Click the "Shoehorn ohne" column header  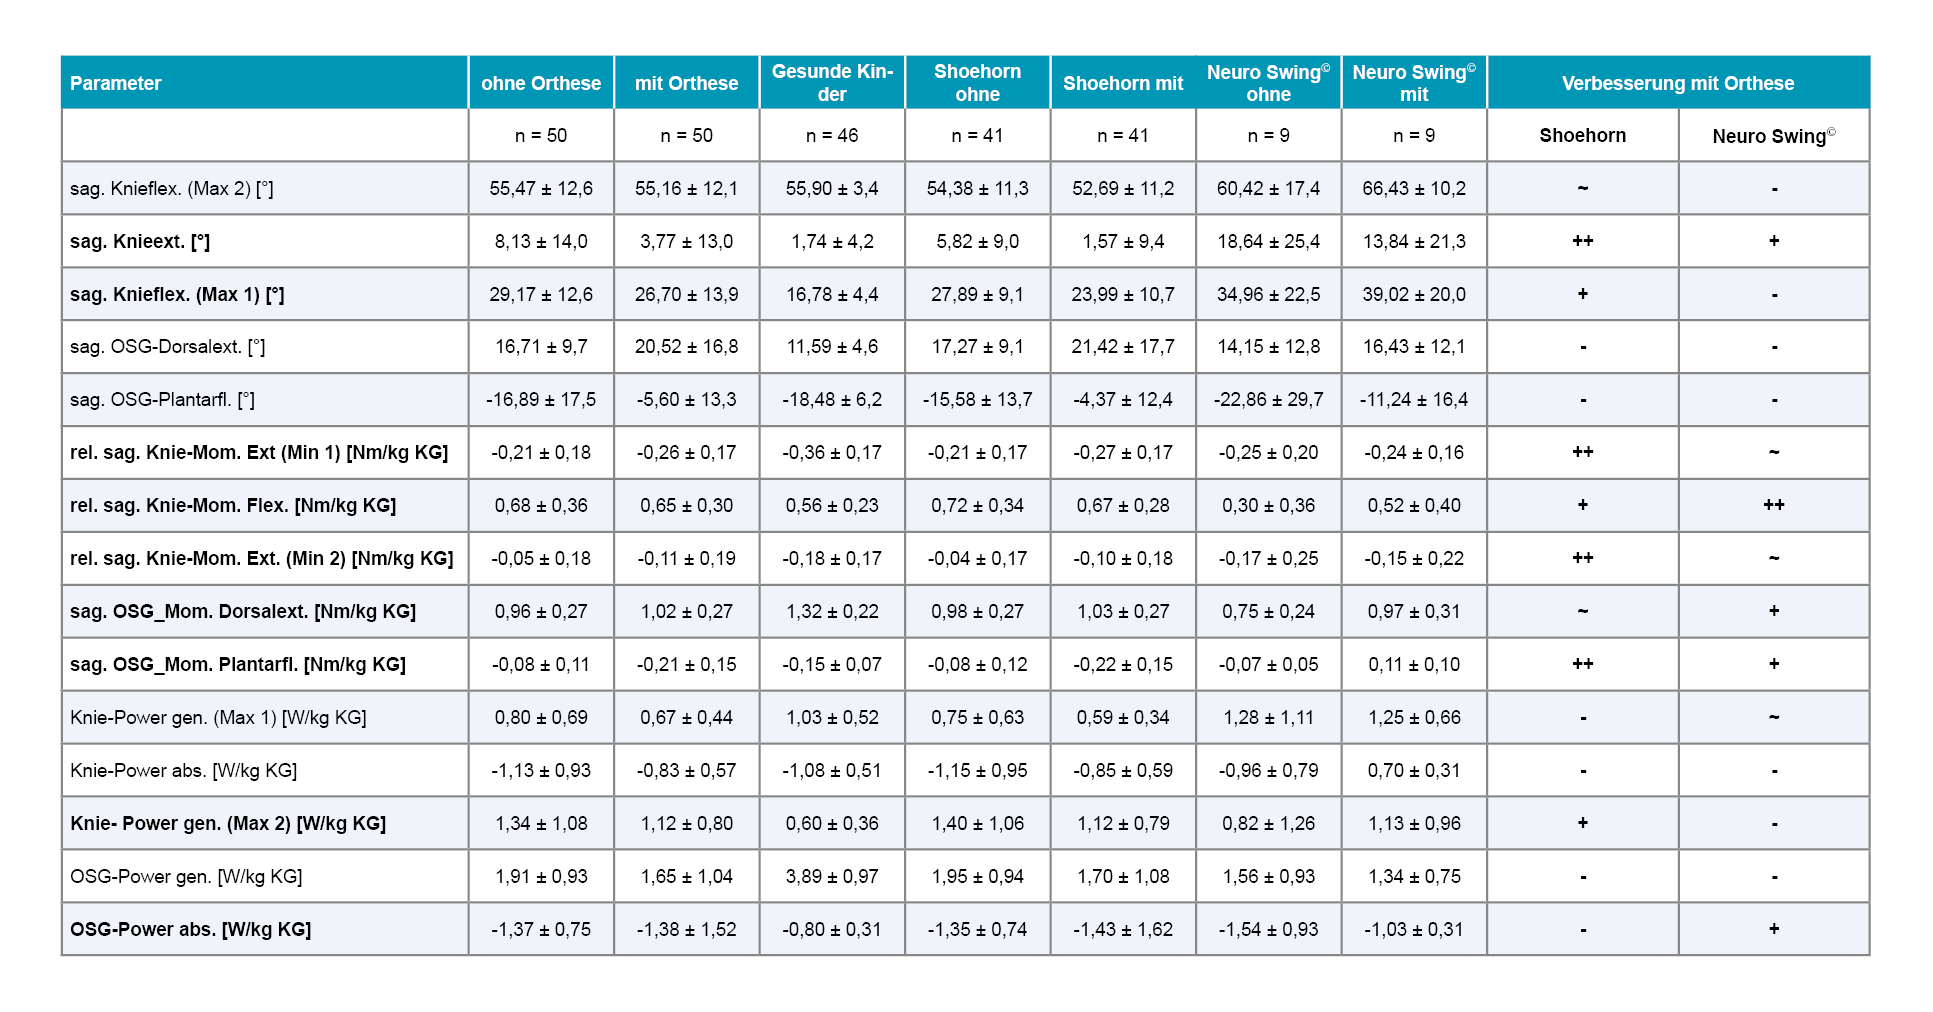coord(977,83)
